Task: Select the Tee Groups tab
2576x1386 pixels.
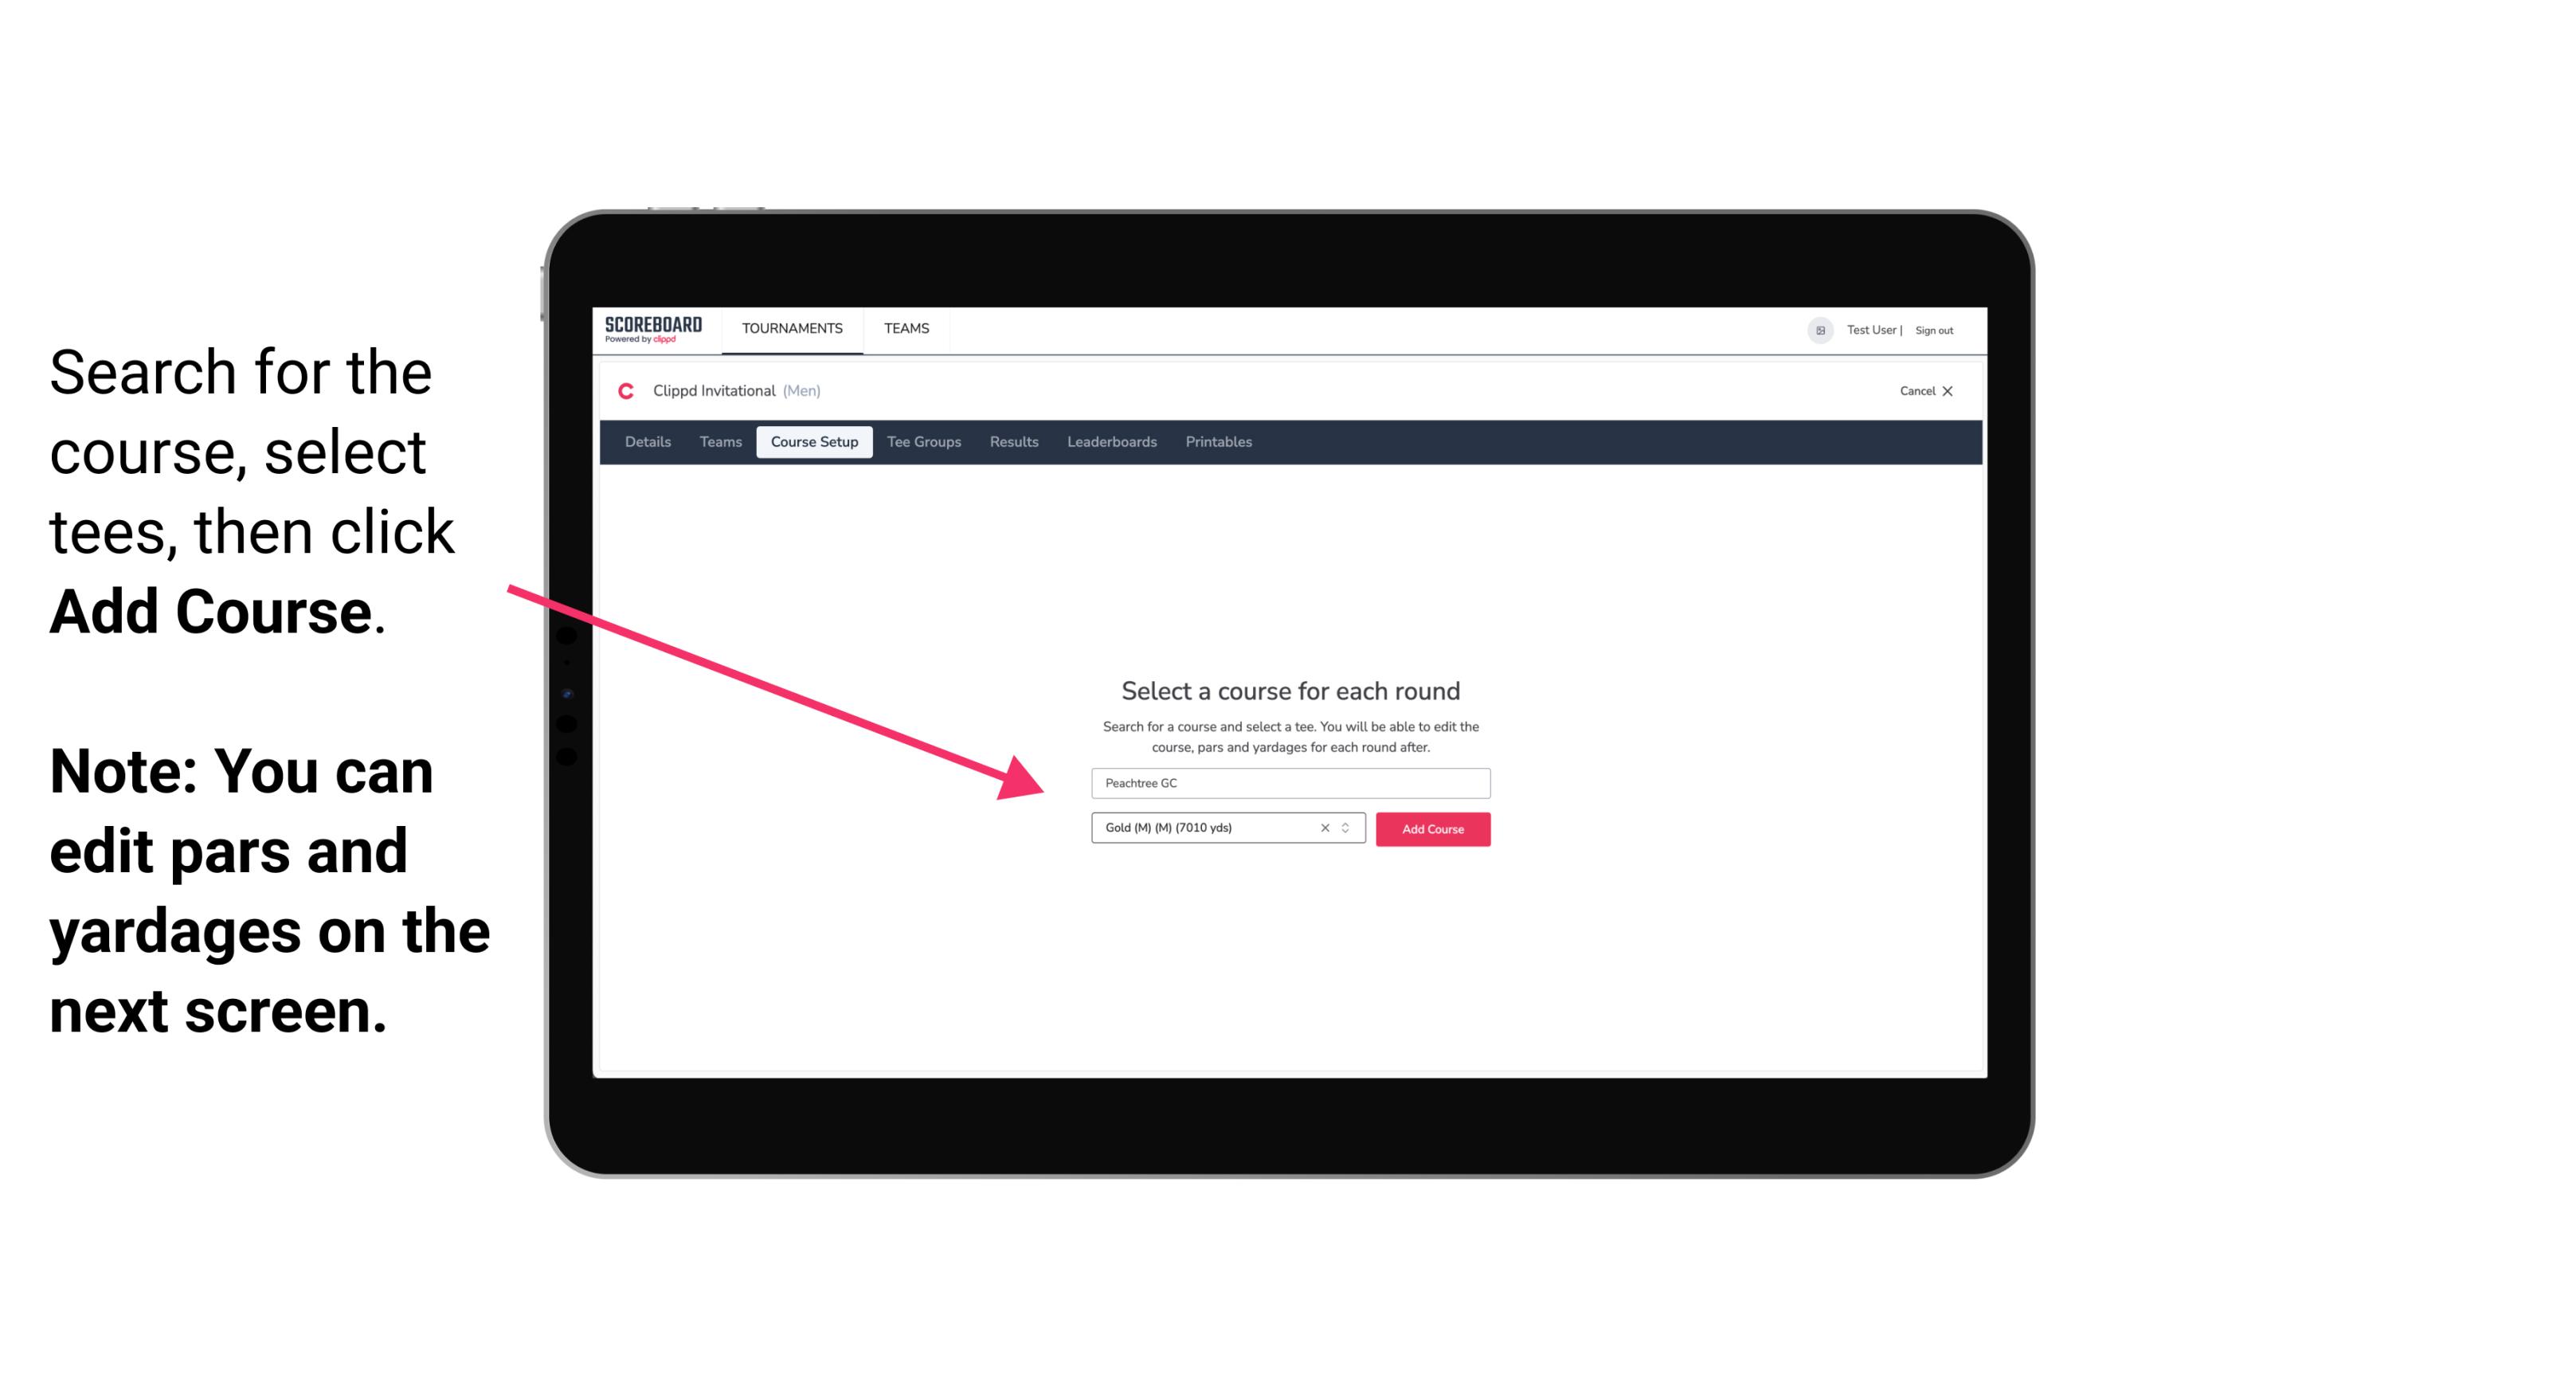Action: tap(922, 442)
